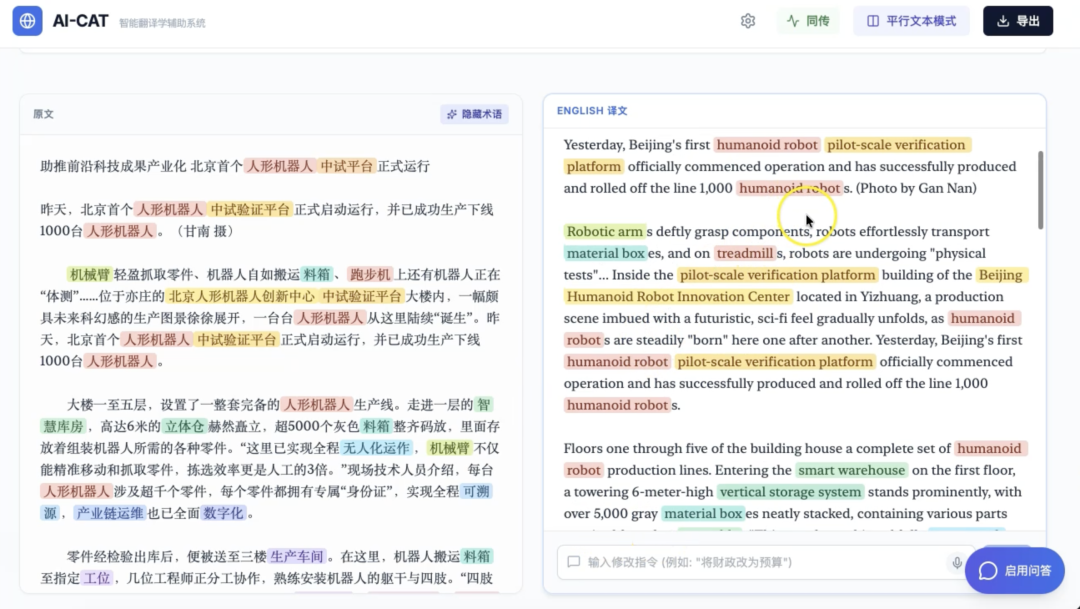Click the chat bubble icon in the input field

[572, 563]
